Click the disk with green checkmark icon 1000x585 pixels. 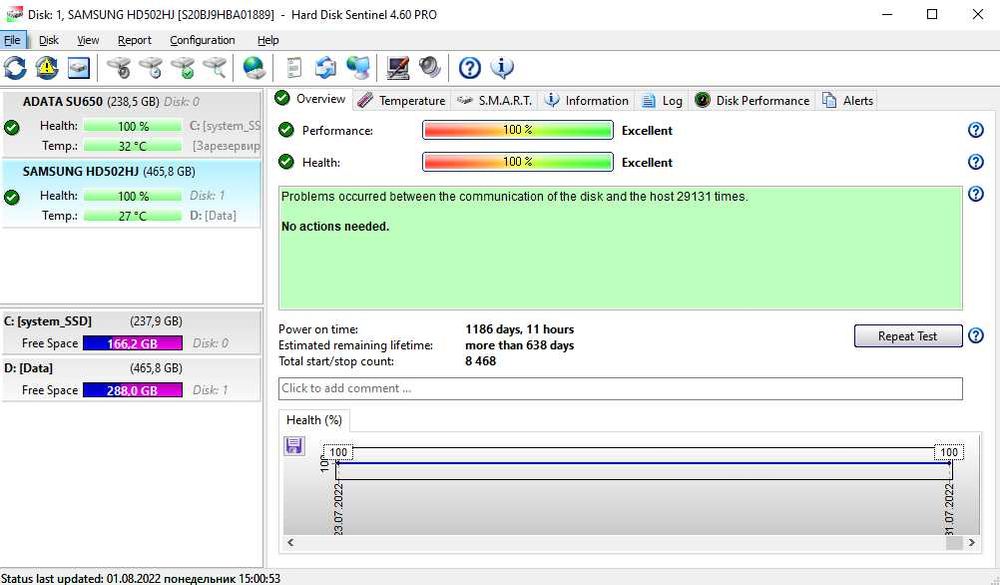[x=183, y=68]
